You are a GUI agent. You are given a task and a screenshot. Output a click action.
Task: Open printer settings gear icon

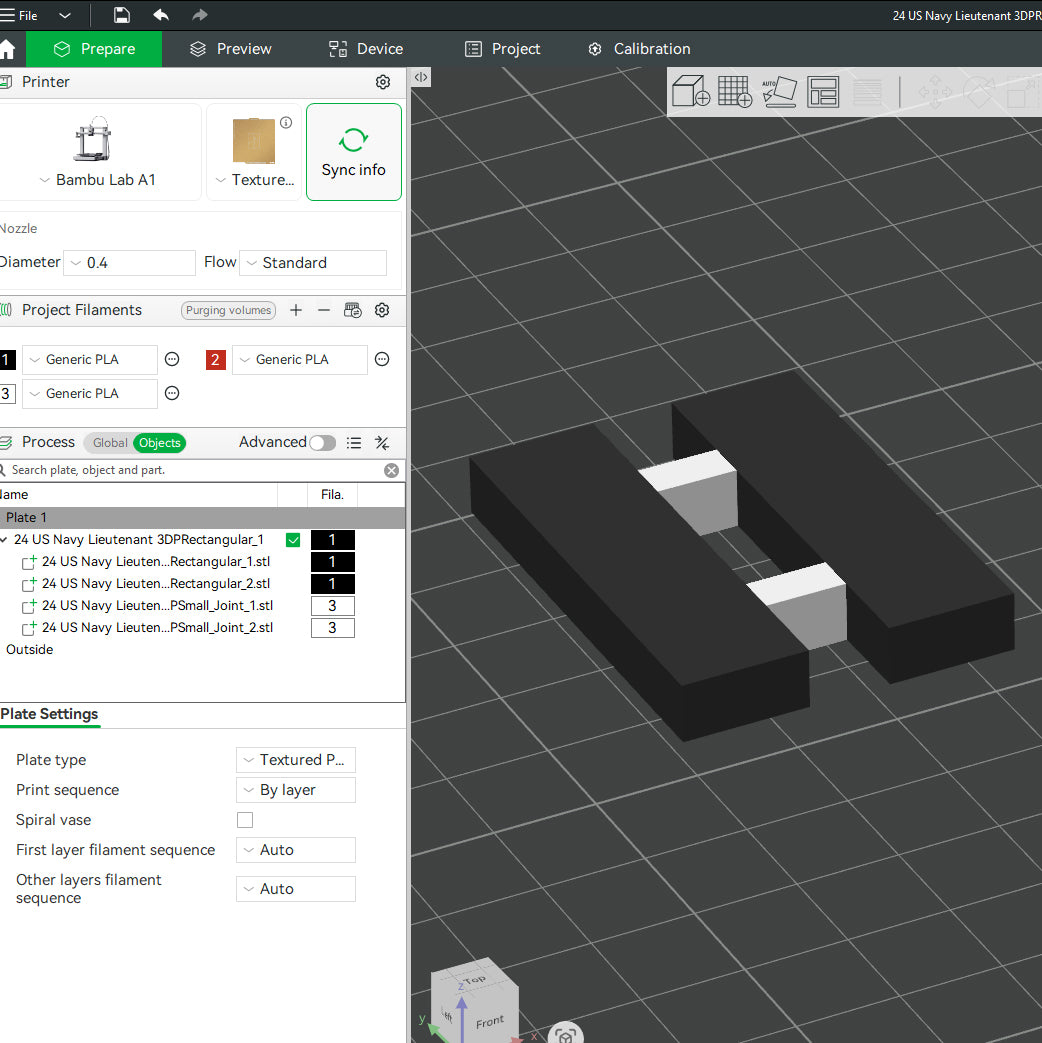tap(383, 82)
